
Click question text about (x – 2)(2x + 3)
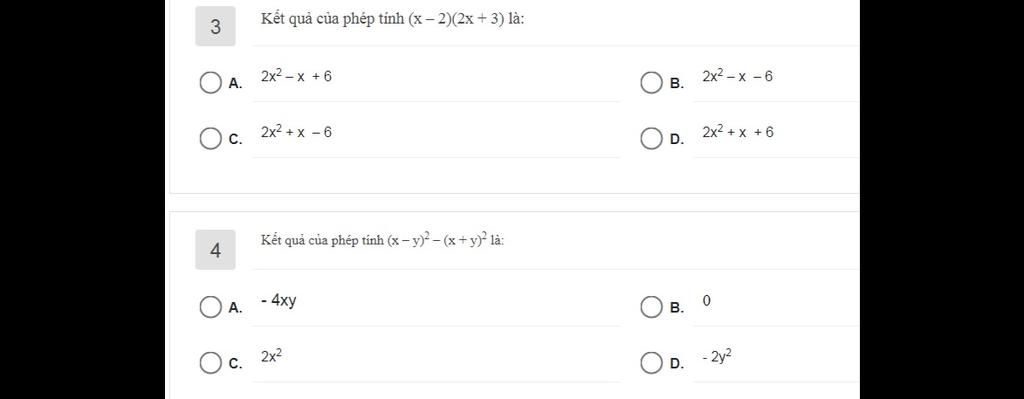point(393,20)
